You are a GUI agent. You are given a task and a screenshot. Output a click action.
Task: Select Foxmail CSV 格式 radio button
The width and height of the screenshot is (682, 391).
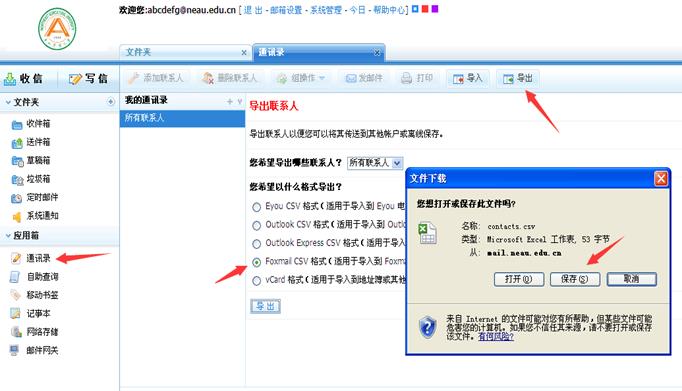tap(257, 262)
